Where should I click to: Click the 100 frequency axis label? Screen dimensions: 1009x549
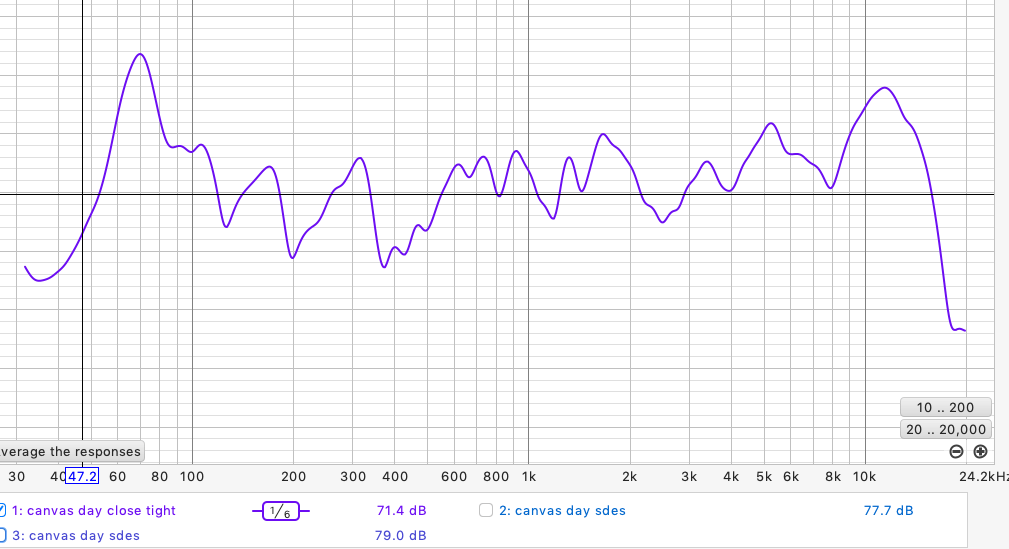[x=192, y=476]
